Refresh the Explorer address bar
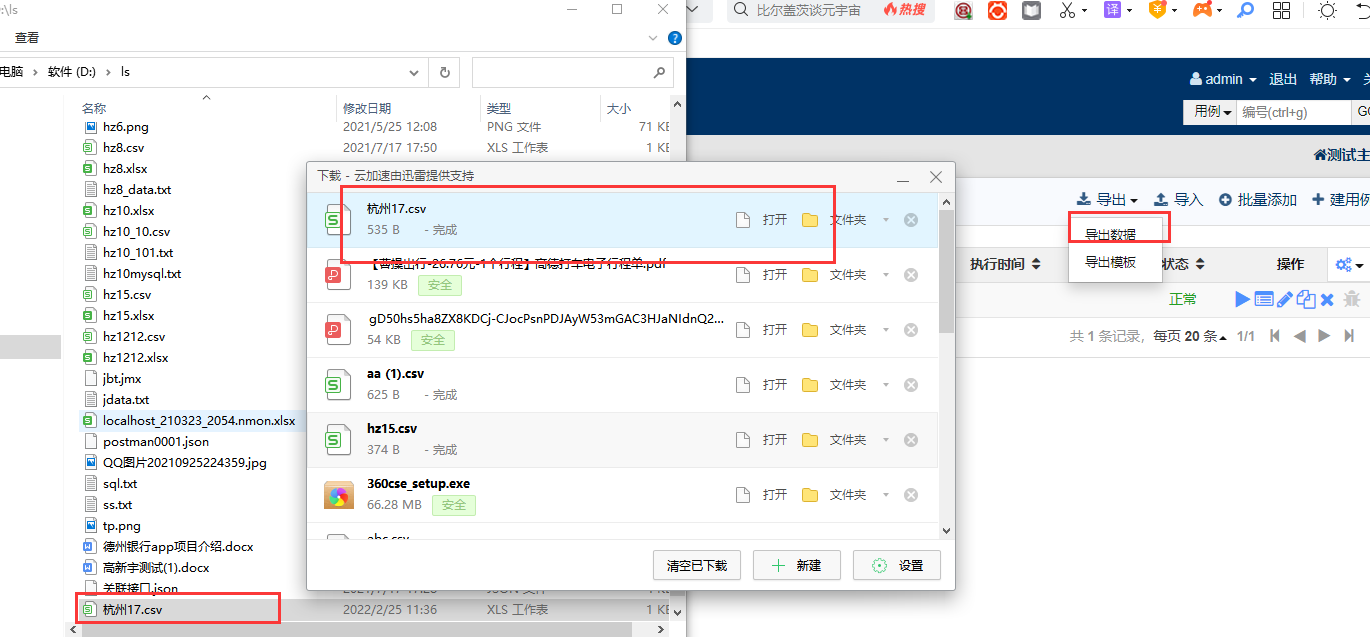Image resolution: width=1370 pixels, height=637 pixels. coord(445,72)
